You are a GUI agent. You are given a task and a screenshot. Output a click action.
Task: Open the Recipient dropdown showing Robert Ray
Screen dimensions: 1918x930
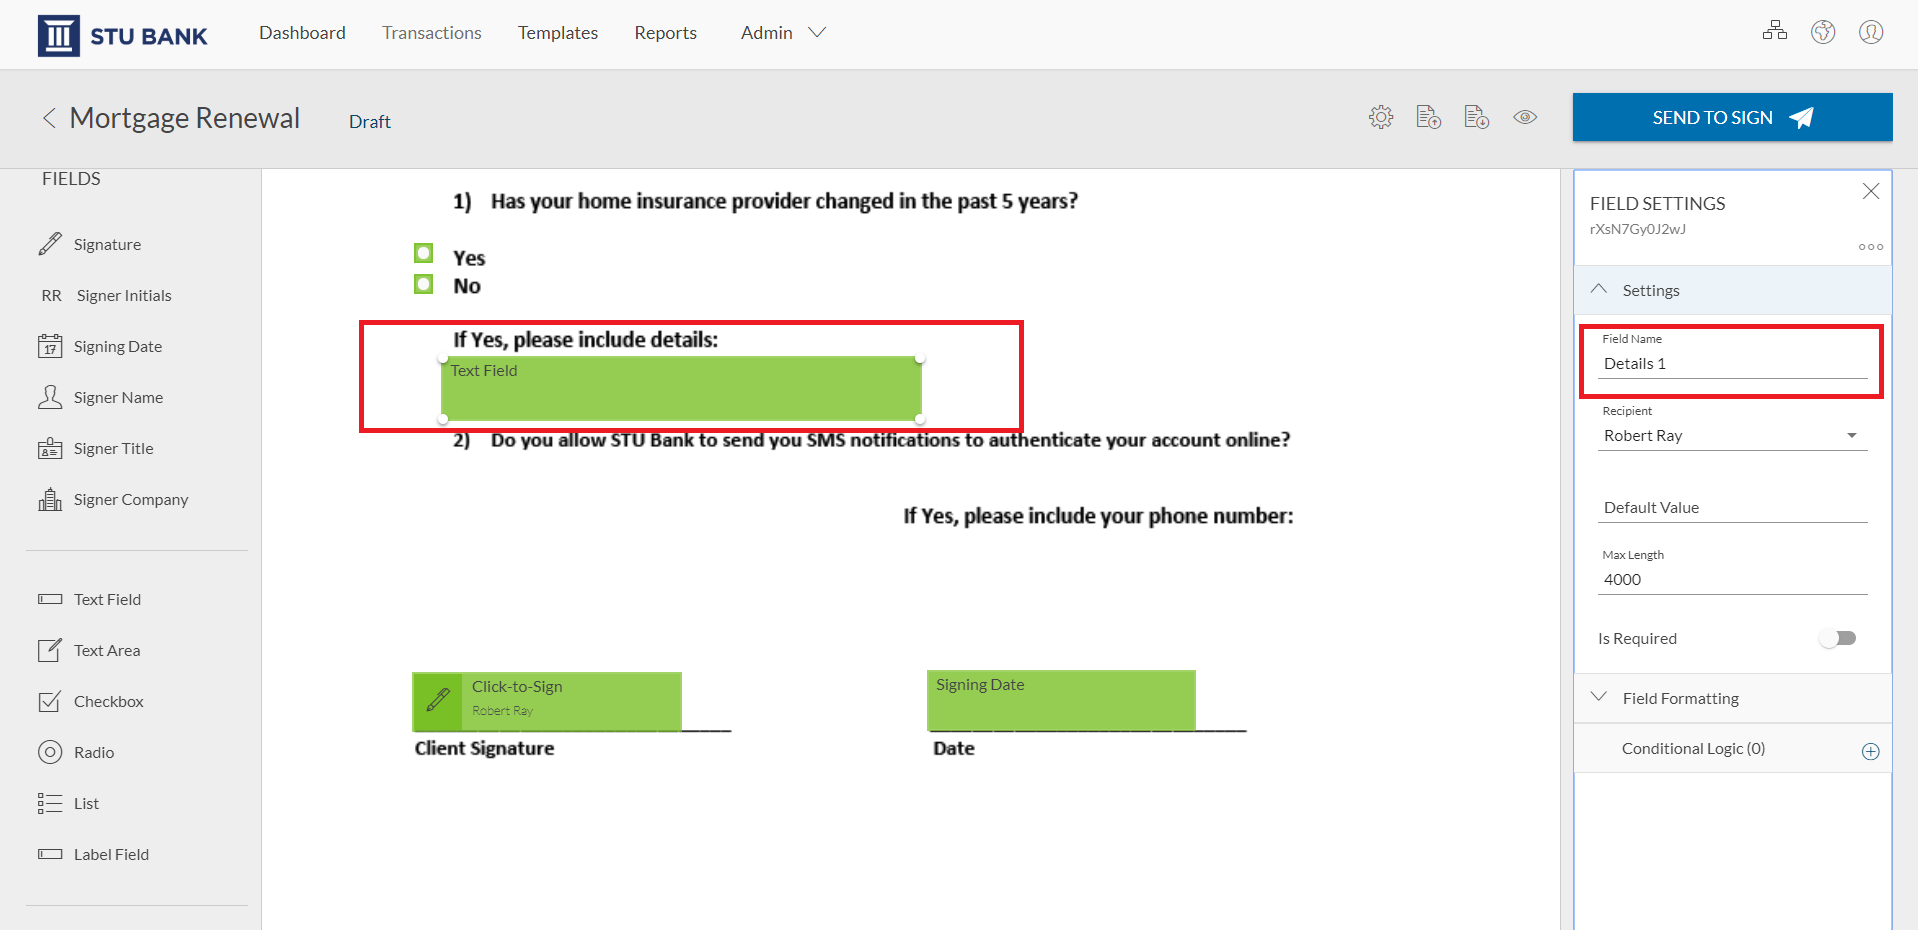click(x=1732, y=436)
